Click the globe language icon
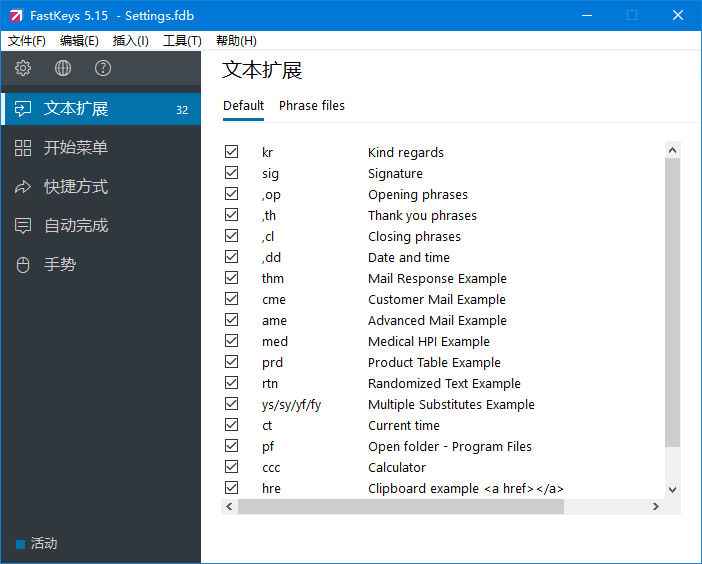Image resolution: width=702 pixels, height=564 pixels. pos(63,68)
